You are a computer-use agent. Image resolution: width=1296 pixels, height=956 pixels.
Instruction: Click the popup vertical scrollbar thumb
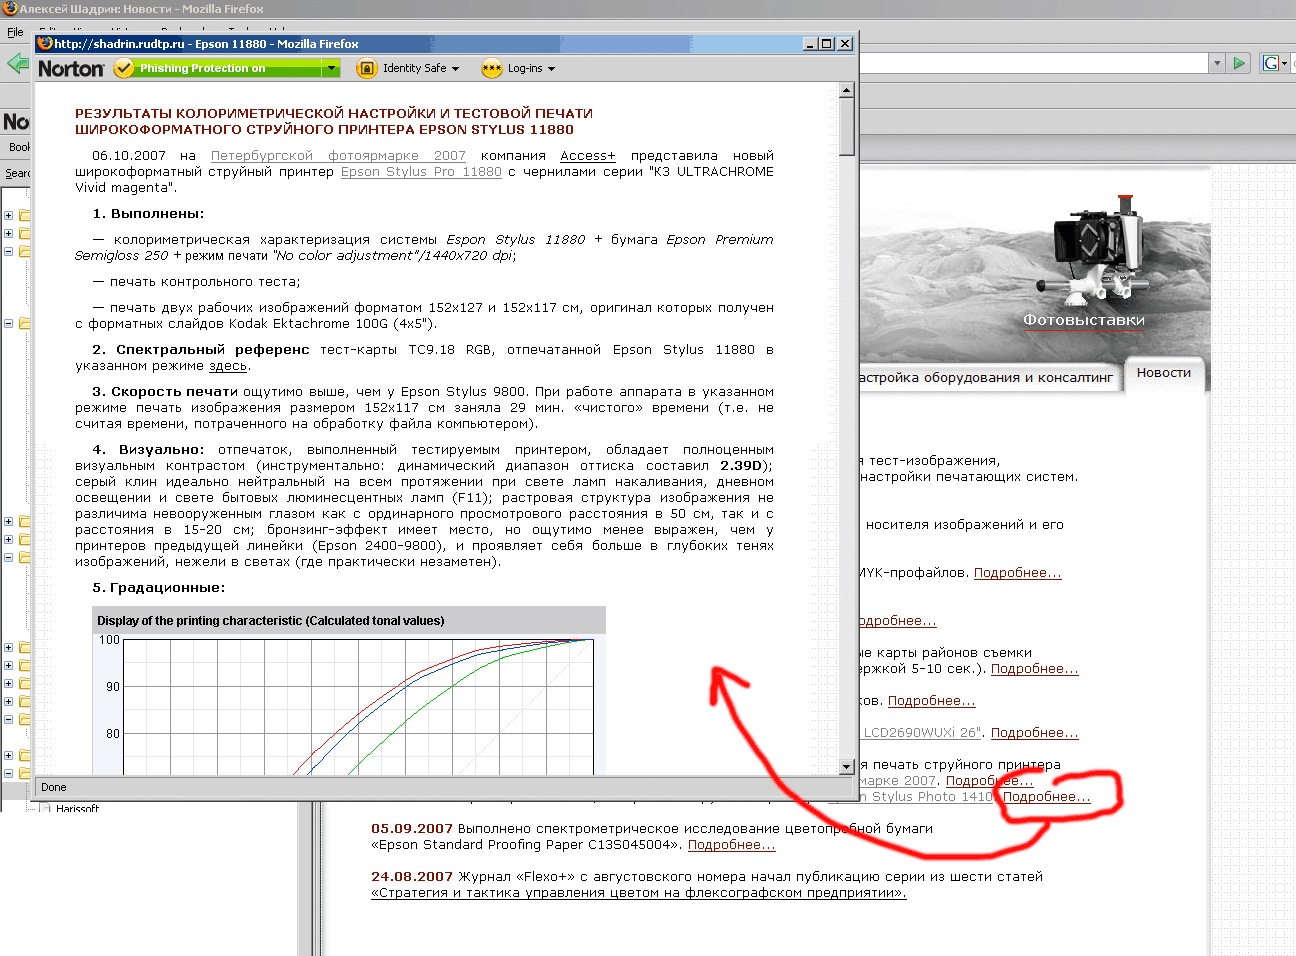(847, 127)
